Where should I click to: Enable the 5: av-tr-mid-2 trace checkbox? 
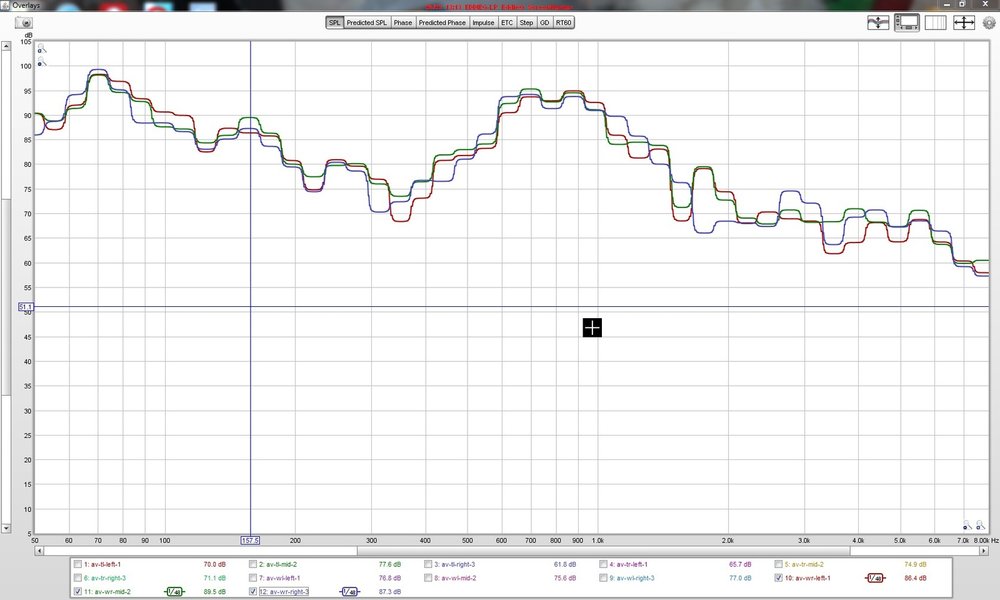(779, 564)
